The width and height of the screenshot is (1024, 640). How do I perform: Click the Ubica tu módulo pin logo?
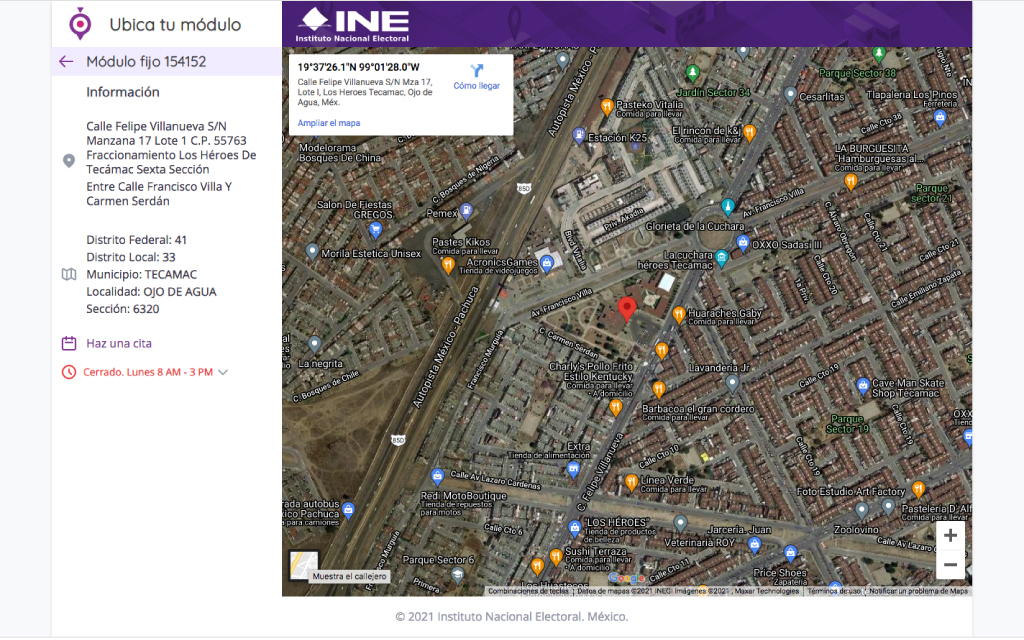pyautogui.click(x=80, y=24)
